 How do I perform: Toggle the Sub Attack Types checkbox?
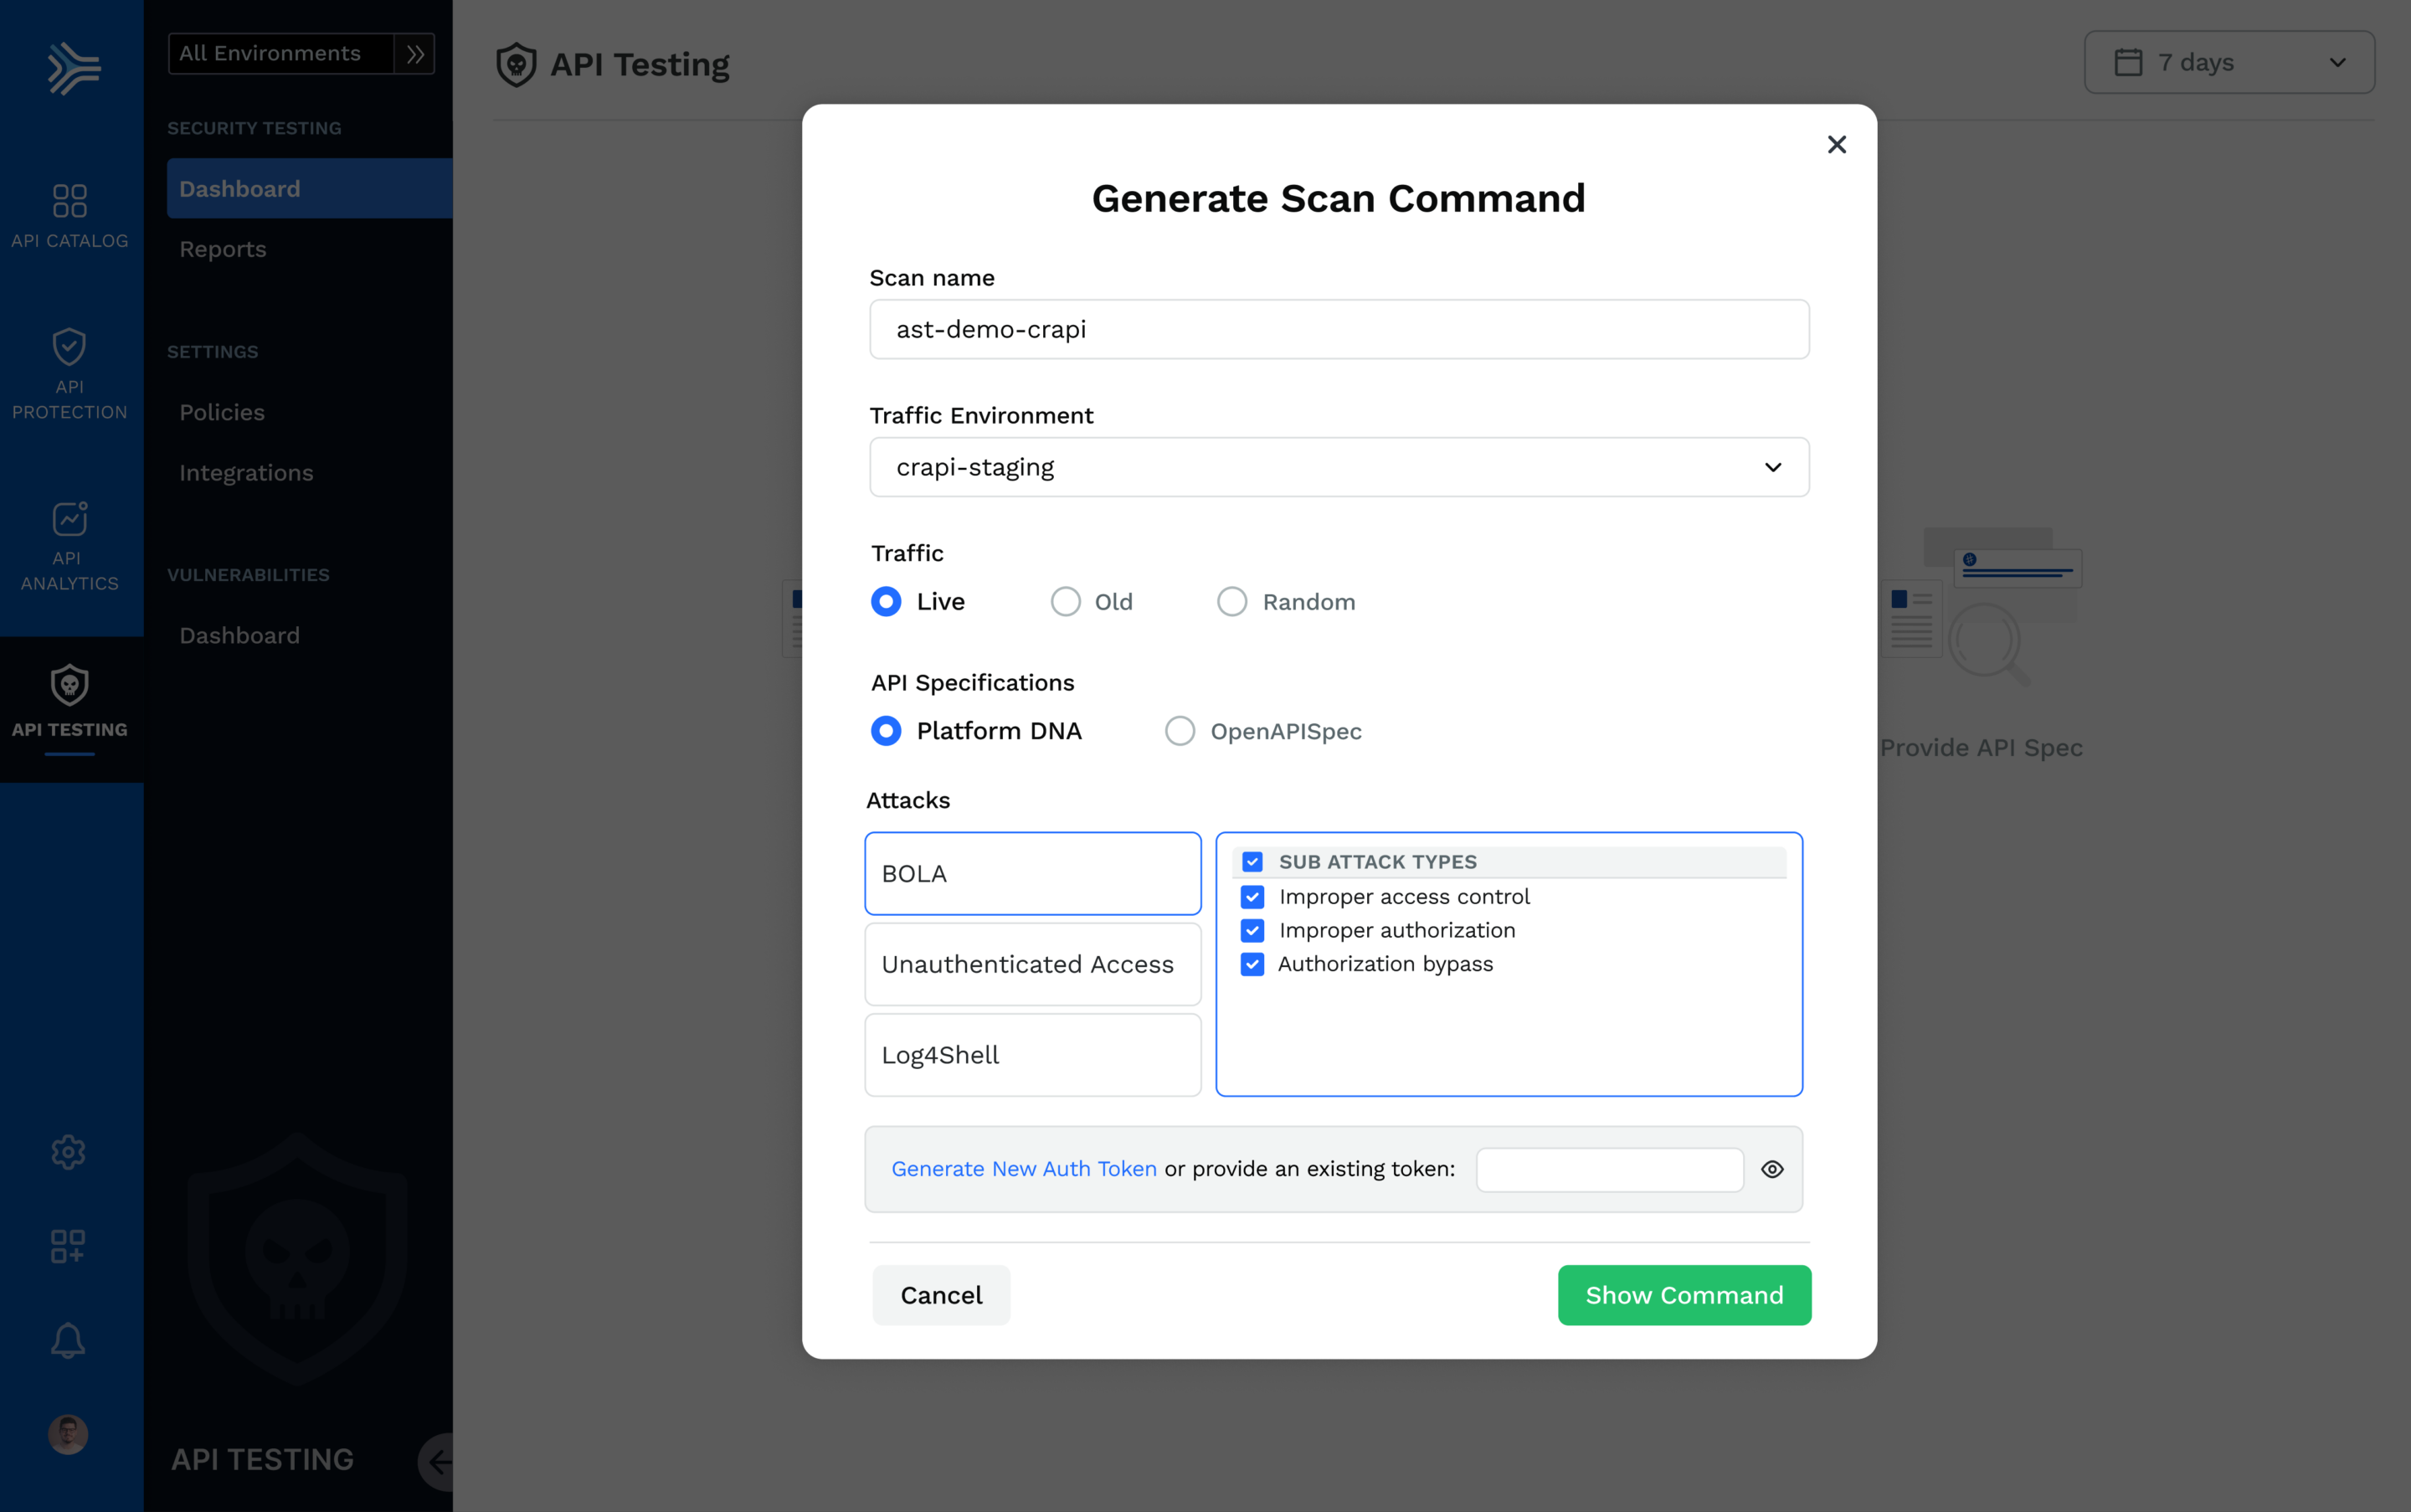(1252, 862)
